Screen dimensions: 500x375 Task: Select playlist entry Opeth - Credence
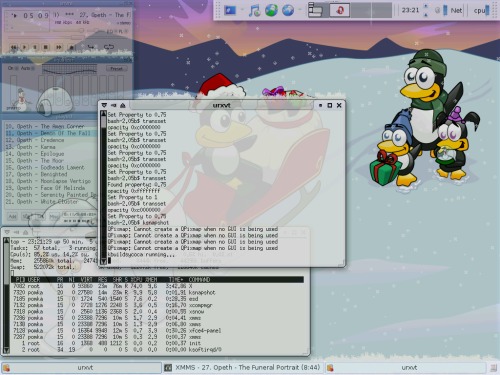tap(35, 140)
